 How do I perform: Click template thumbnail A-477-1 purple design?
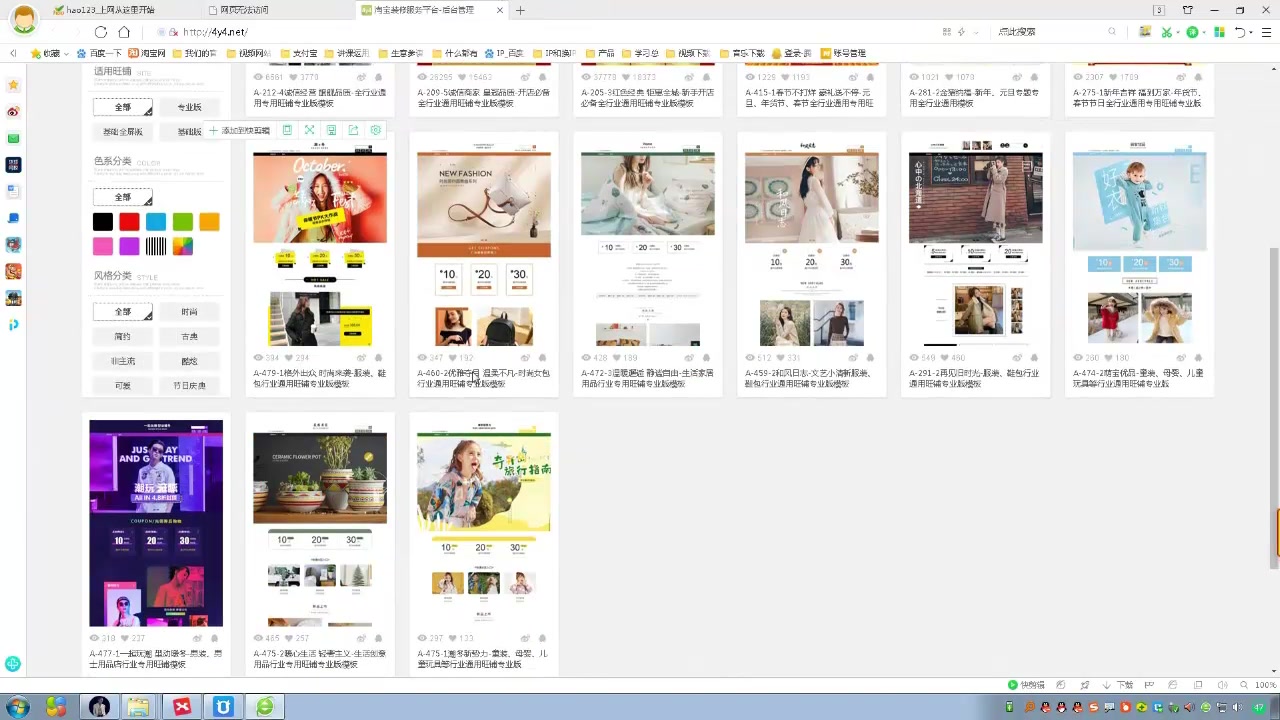click(x=156, y=523)
